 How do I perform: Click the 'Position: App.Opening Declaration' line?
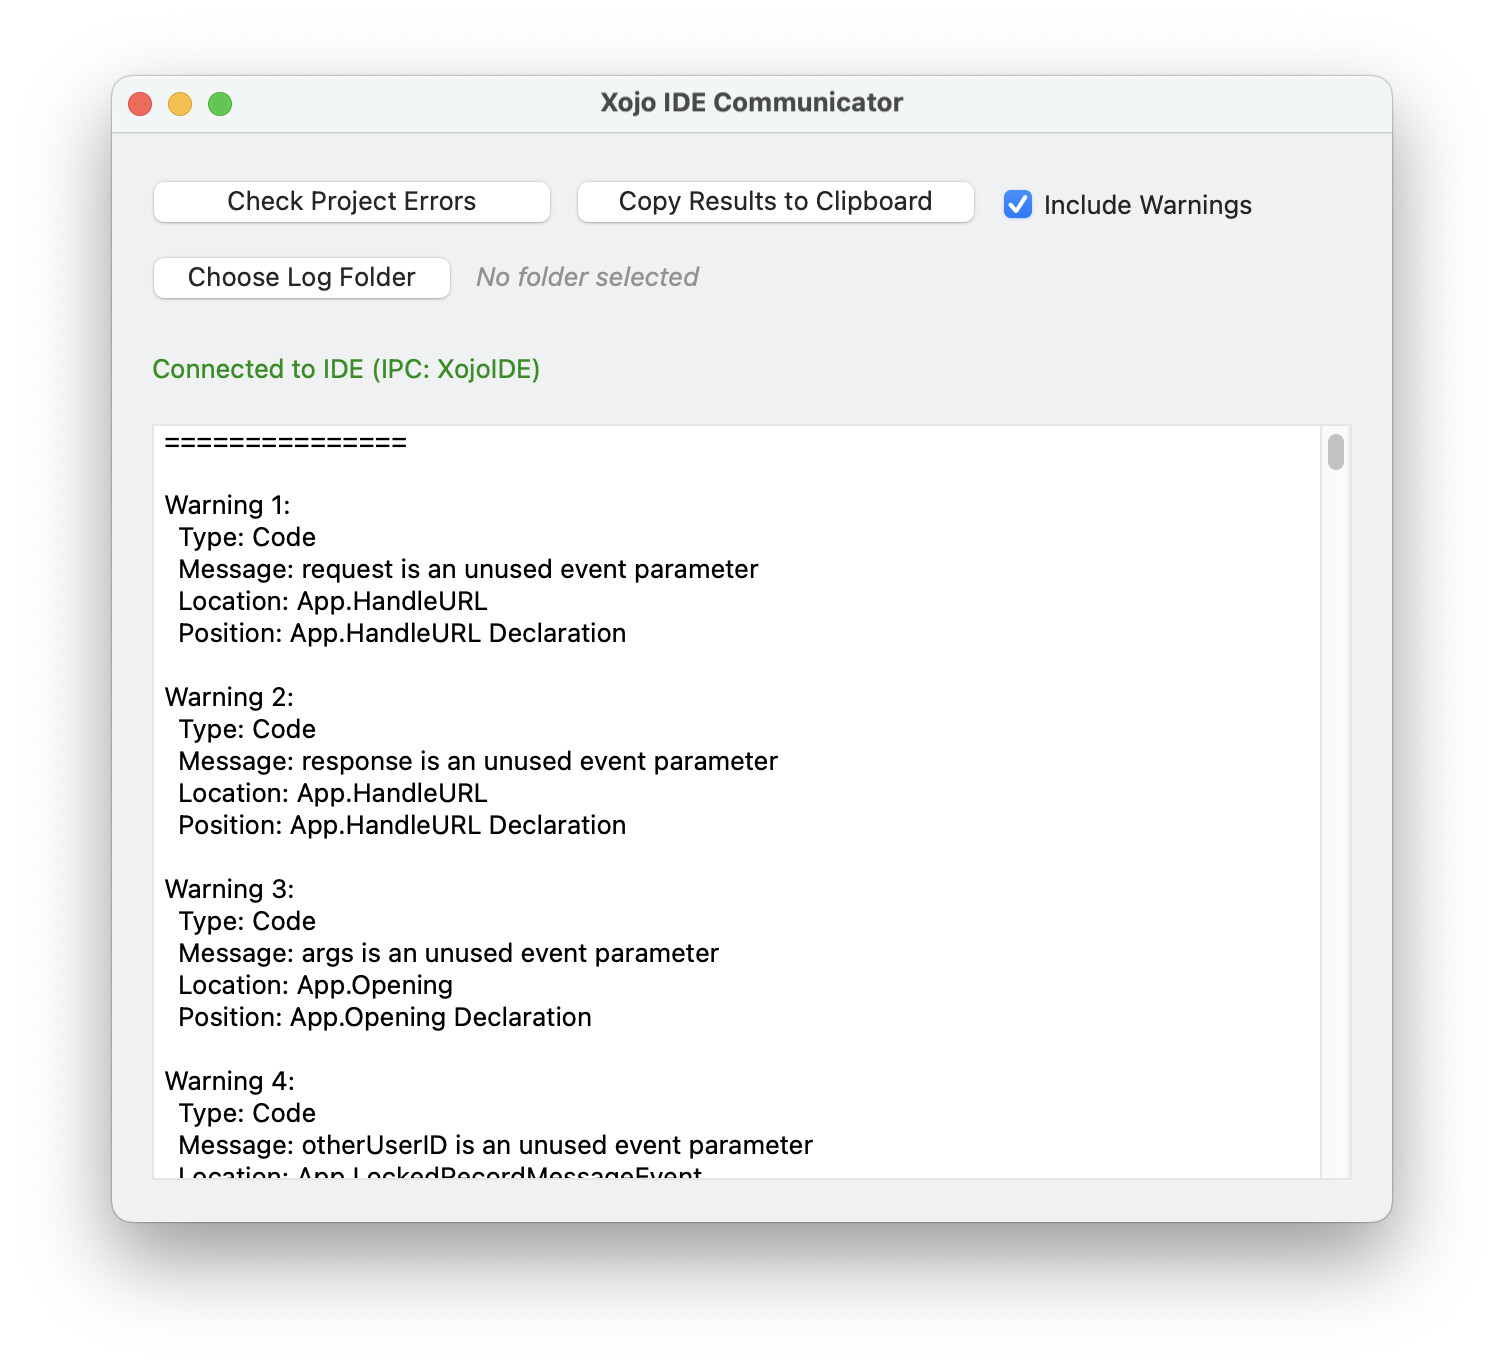[385, 1018]
